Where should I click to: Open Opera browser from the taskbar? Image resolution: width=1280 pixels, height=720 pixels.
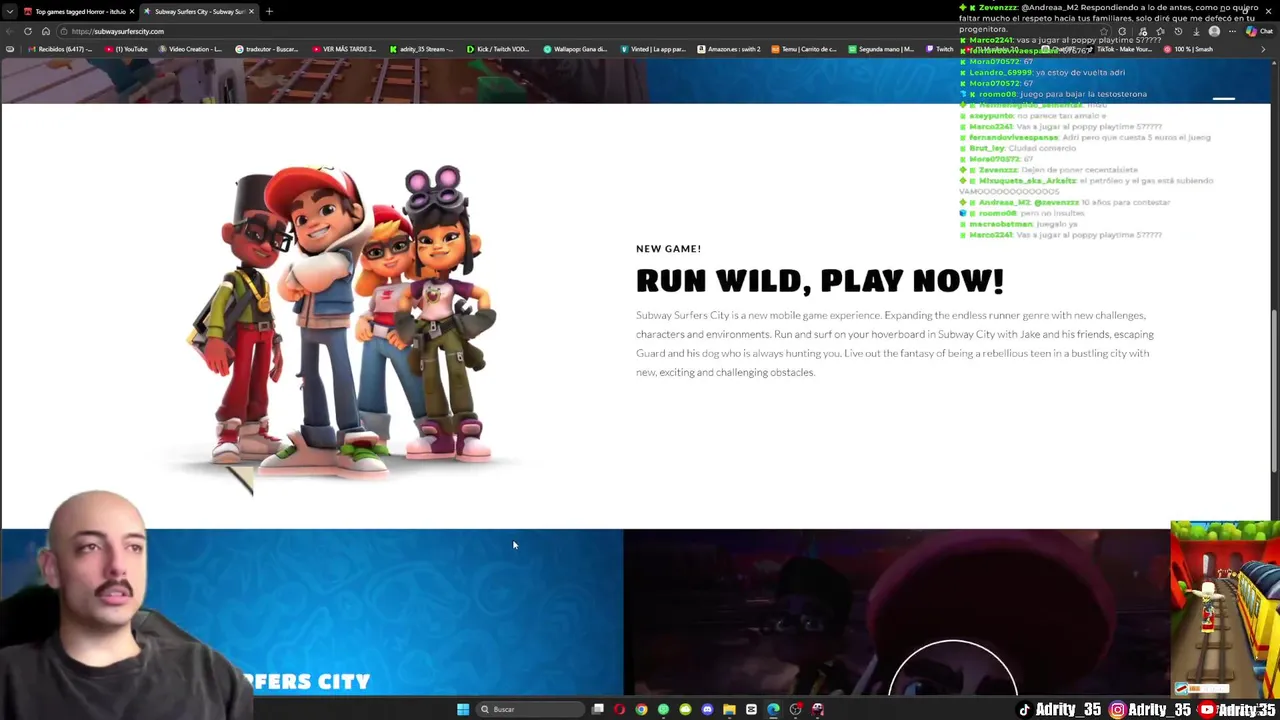coord(619,709)
